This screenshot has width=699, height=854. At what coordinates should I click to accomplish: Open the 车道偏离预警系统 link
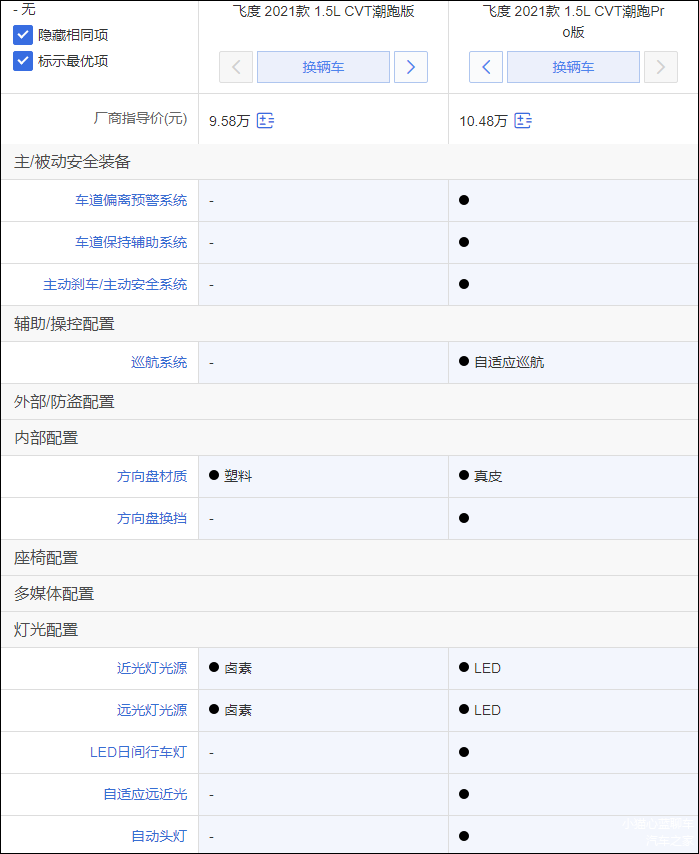[131, 200]
